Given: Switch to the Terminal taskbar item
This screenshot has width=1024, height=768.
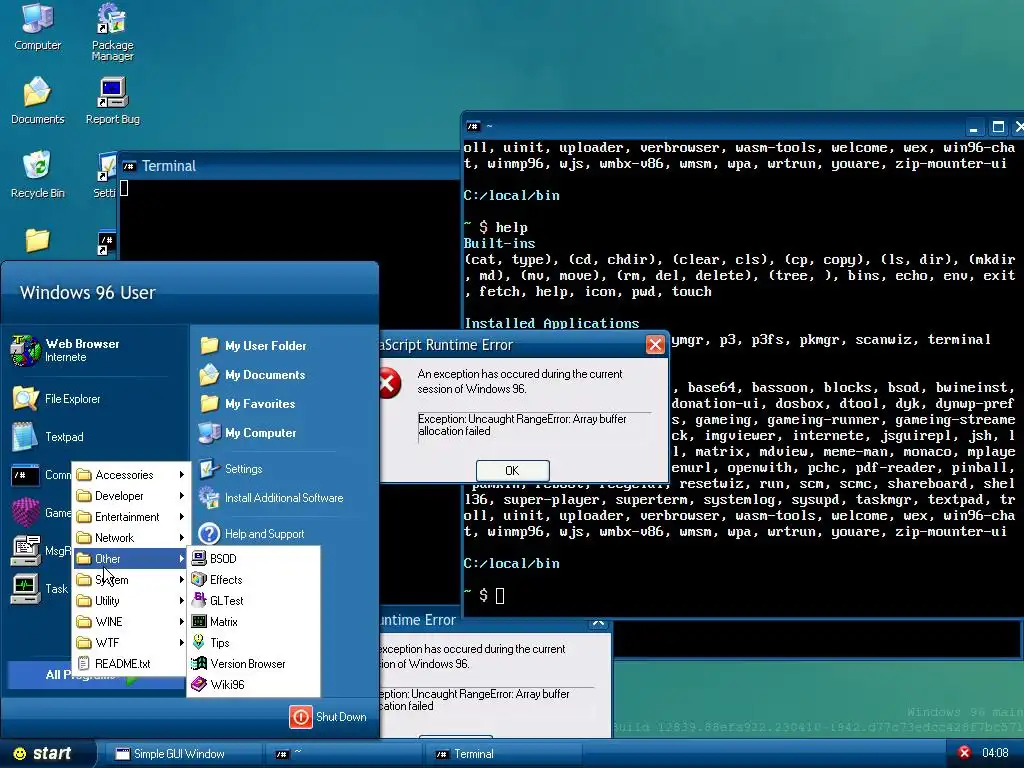Looking at the screenshot, I should (x=504, y=754).
